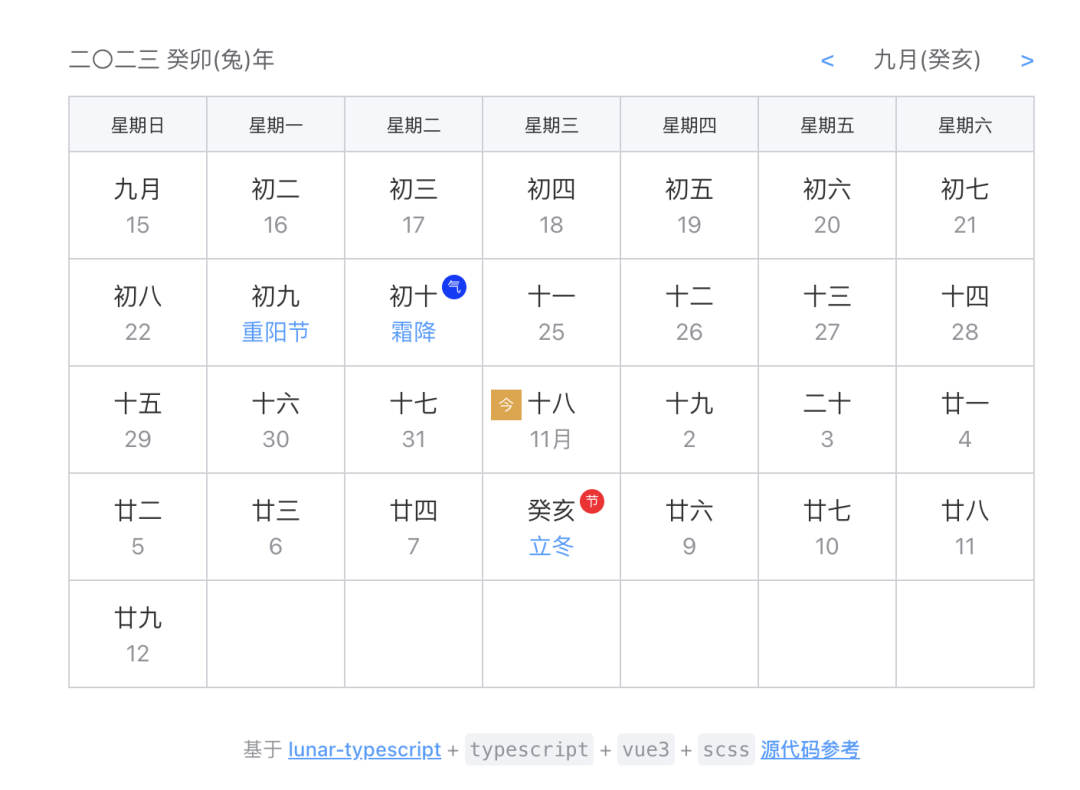1080x790 pixels.
Task: Choose date 初四 18
Action: pyautogui.click(x=551, y=205)
